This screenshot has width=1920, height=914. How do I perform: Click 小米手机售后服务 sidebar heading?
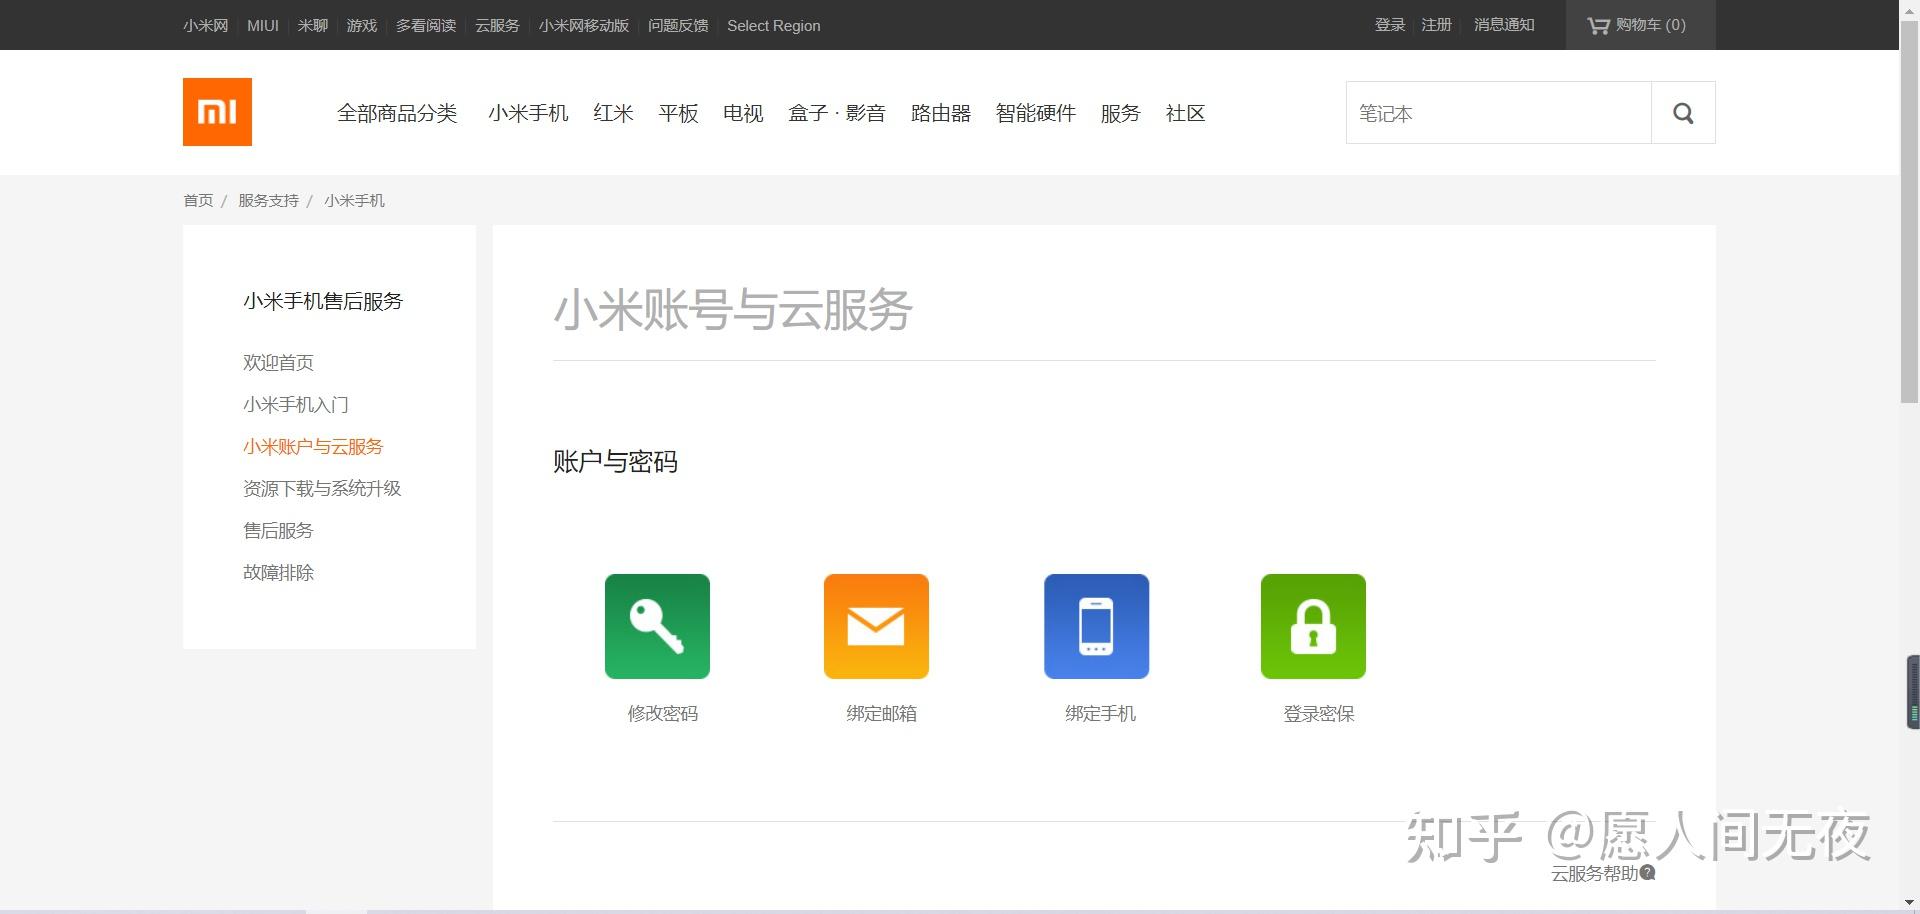tap(323, 301)
